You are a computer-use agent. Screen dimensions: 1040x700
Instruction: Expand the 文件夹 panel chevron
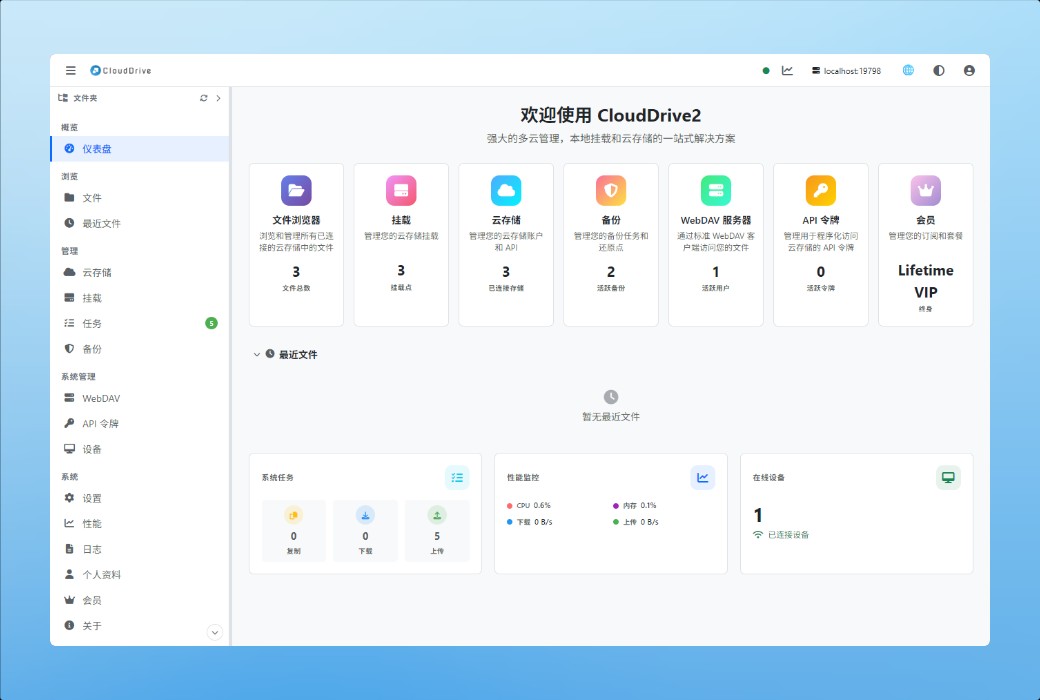pyautogui.click(x=218, y=98)
